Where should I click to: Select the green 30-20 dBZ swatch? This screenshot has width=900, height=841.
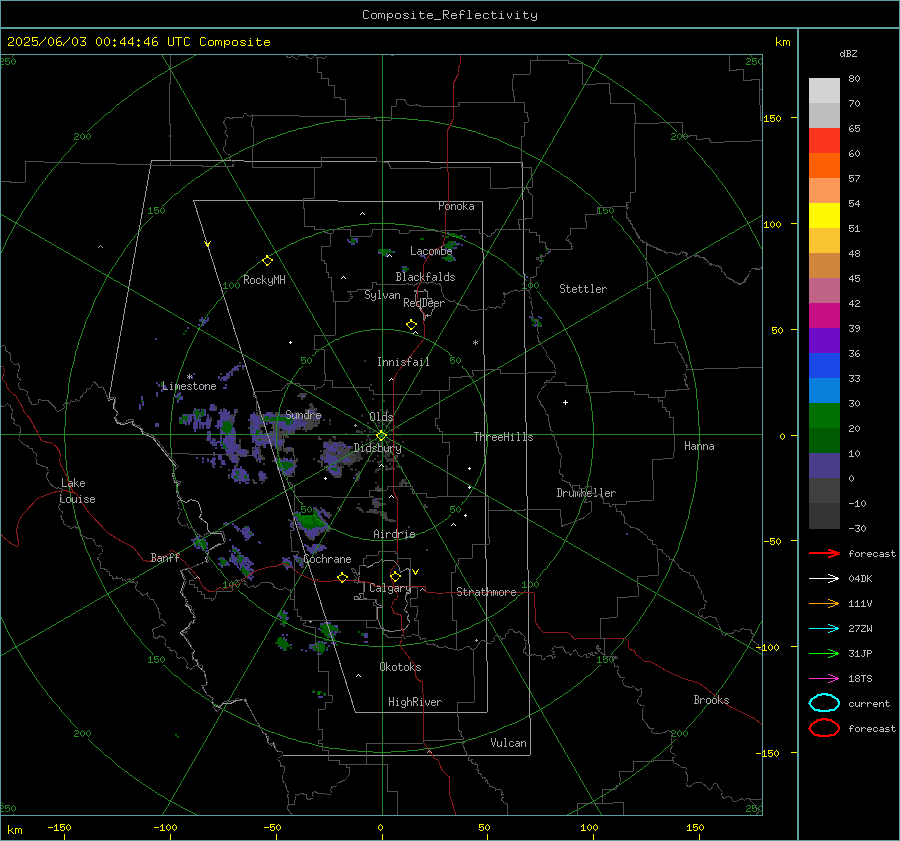(x=824, y=416)
